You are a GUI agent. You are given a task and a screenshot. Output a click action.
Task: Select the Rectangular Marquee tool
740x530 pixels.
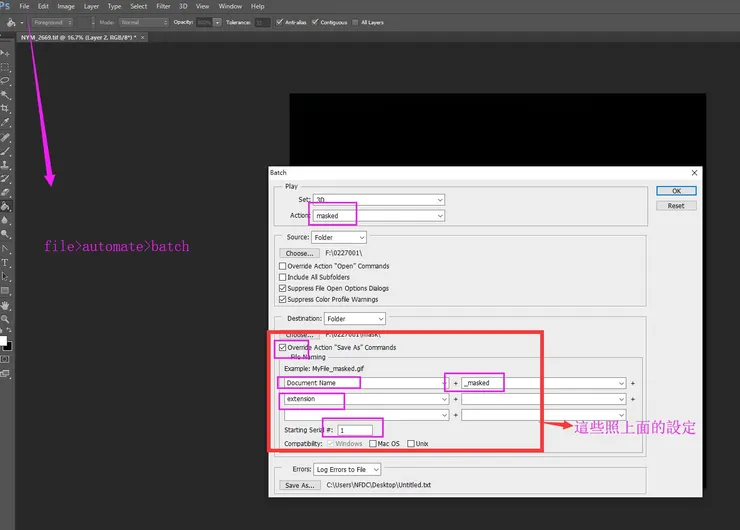[x=5, y=66]
